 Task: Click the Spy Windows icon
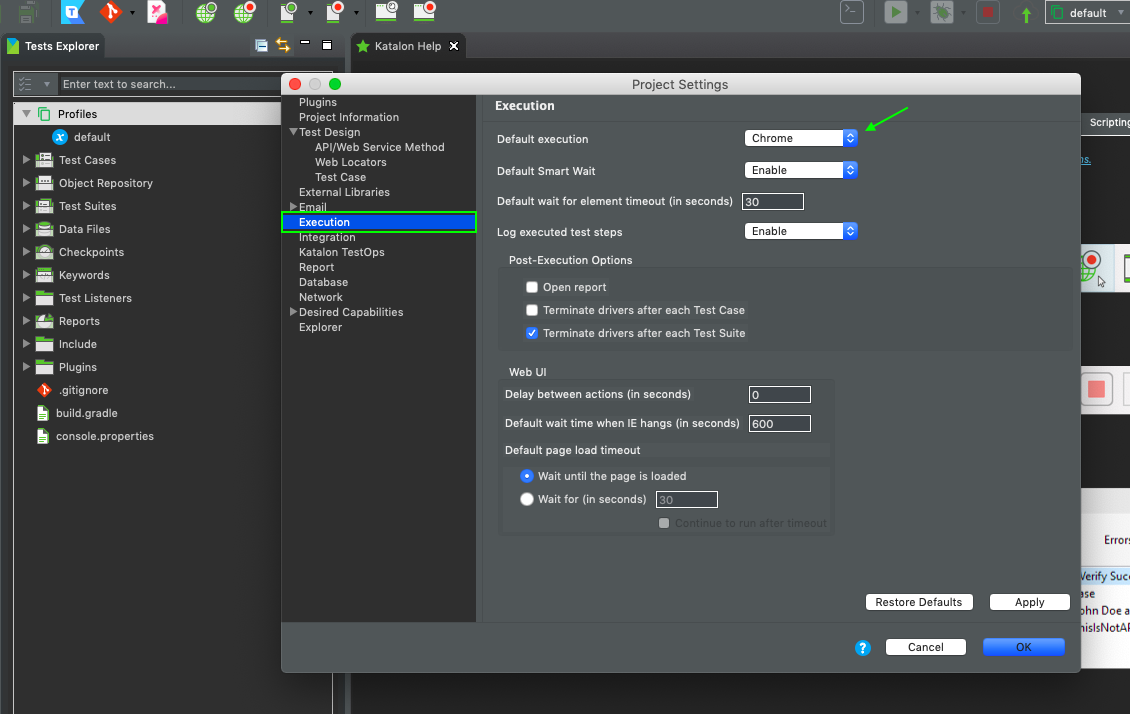click(x=386, y=11)
